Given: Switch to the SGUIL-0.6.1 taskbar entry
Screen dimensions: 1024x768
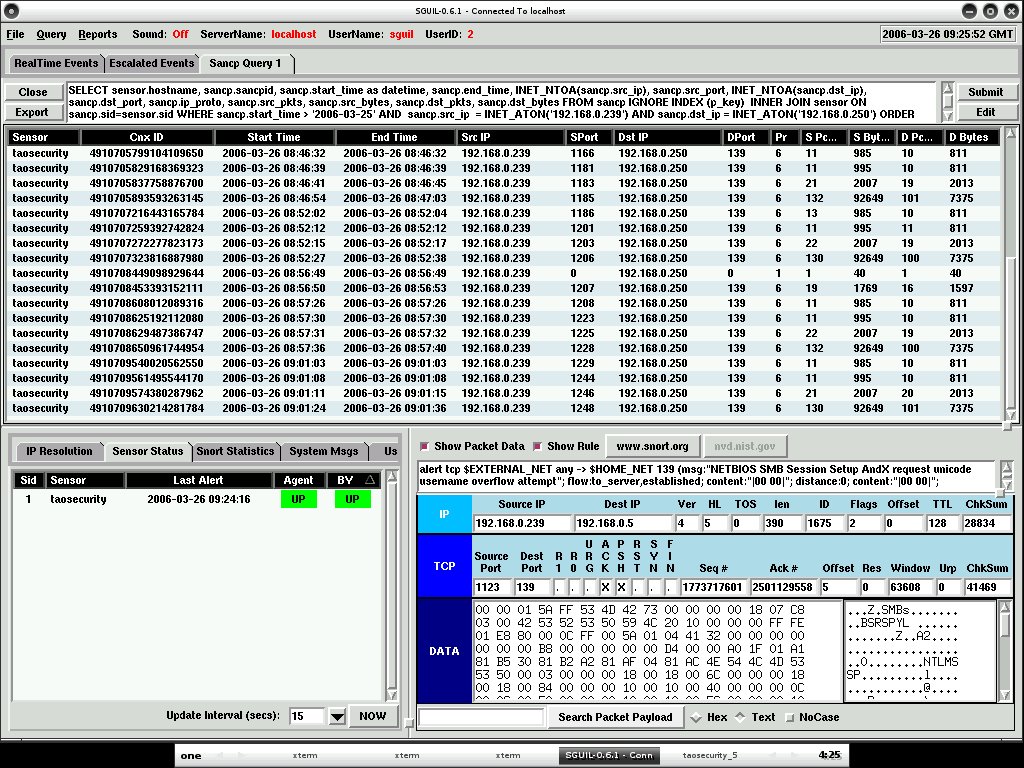Looking at the screenshot, I should [x=609, y=756].
